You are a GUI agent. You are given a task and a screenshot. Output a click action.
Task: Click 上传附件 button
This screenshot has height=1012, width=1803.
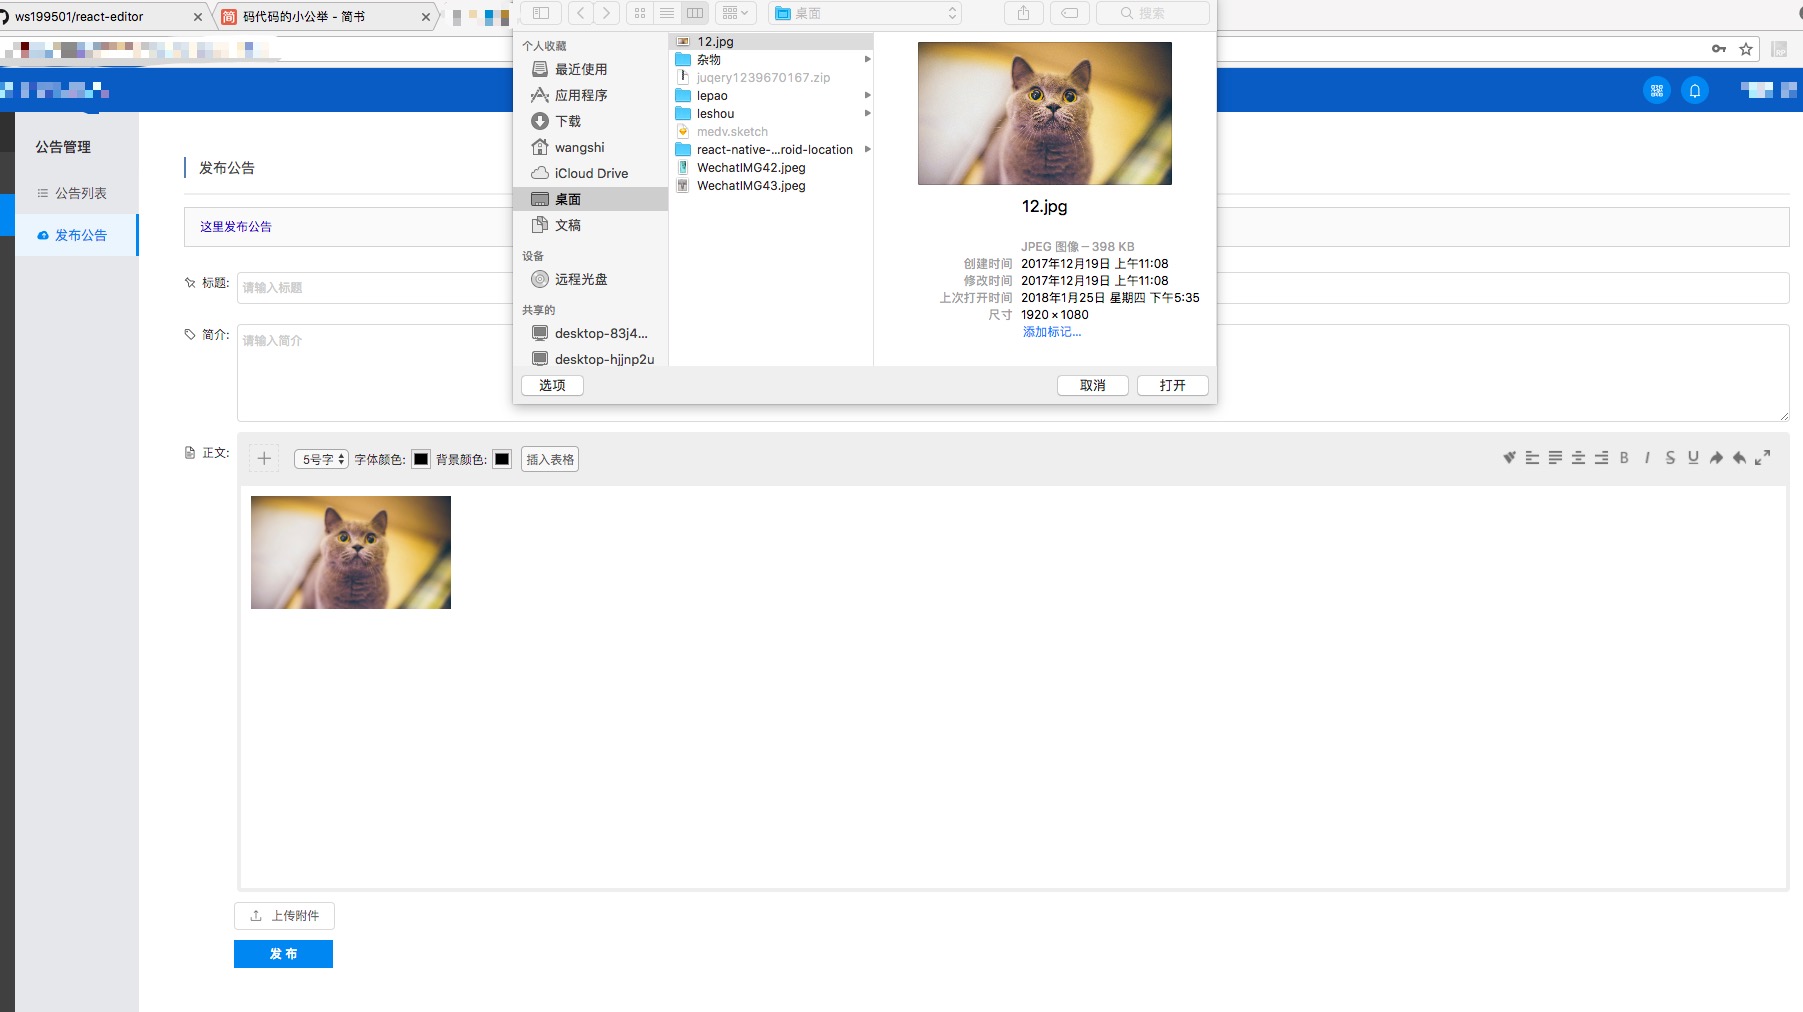click(x=284, y=915)
